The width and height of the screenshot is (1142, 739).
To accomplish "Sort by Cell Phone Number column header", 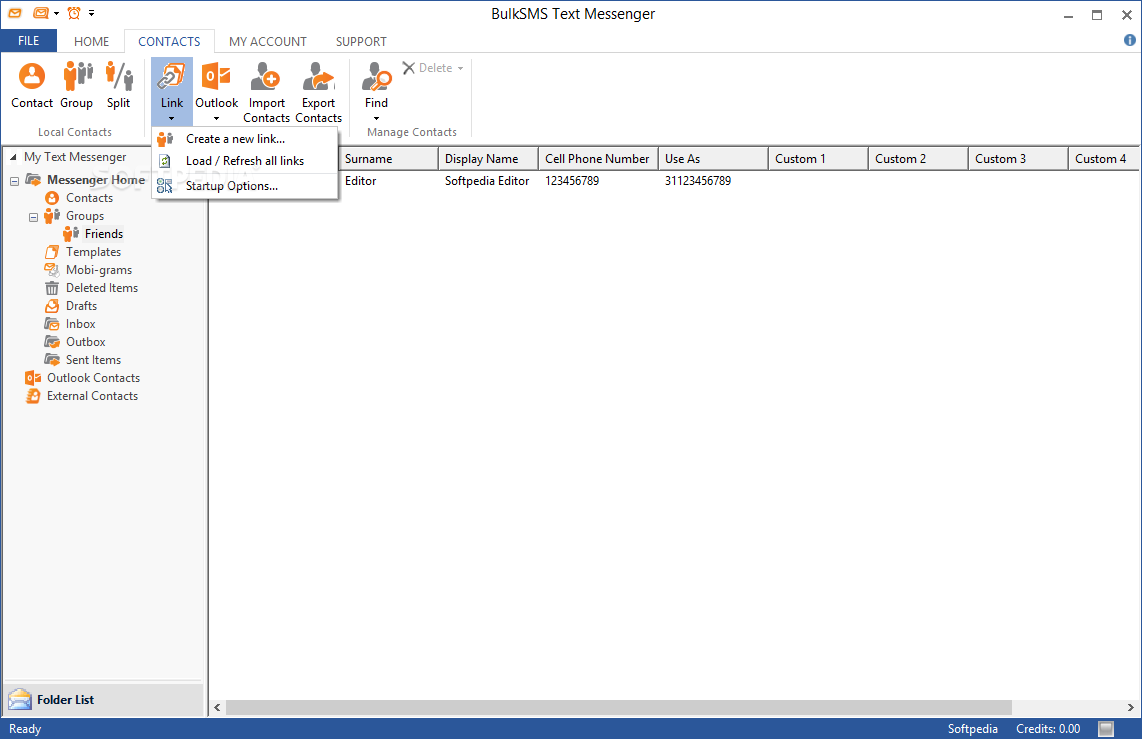I will (x=598, y=159).
